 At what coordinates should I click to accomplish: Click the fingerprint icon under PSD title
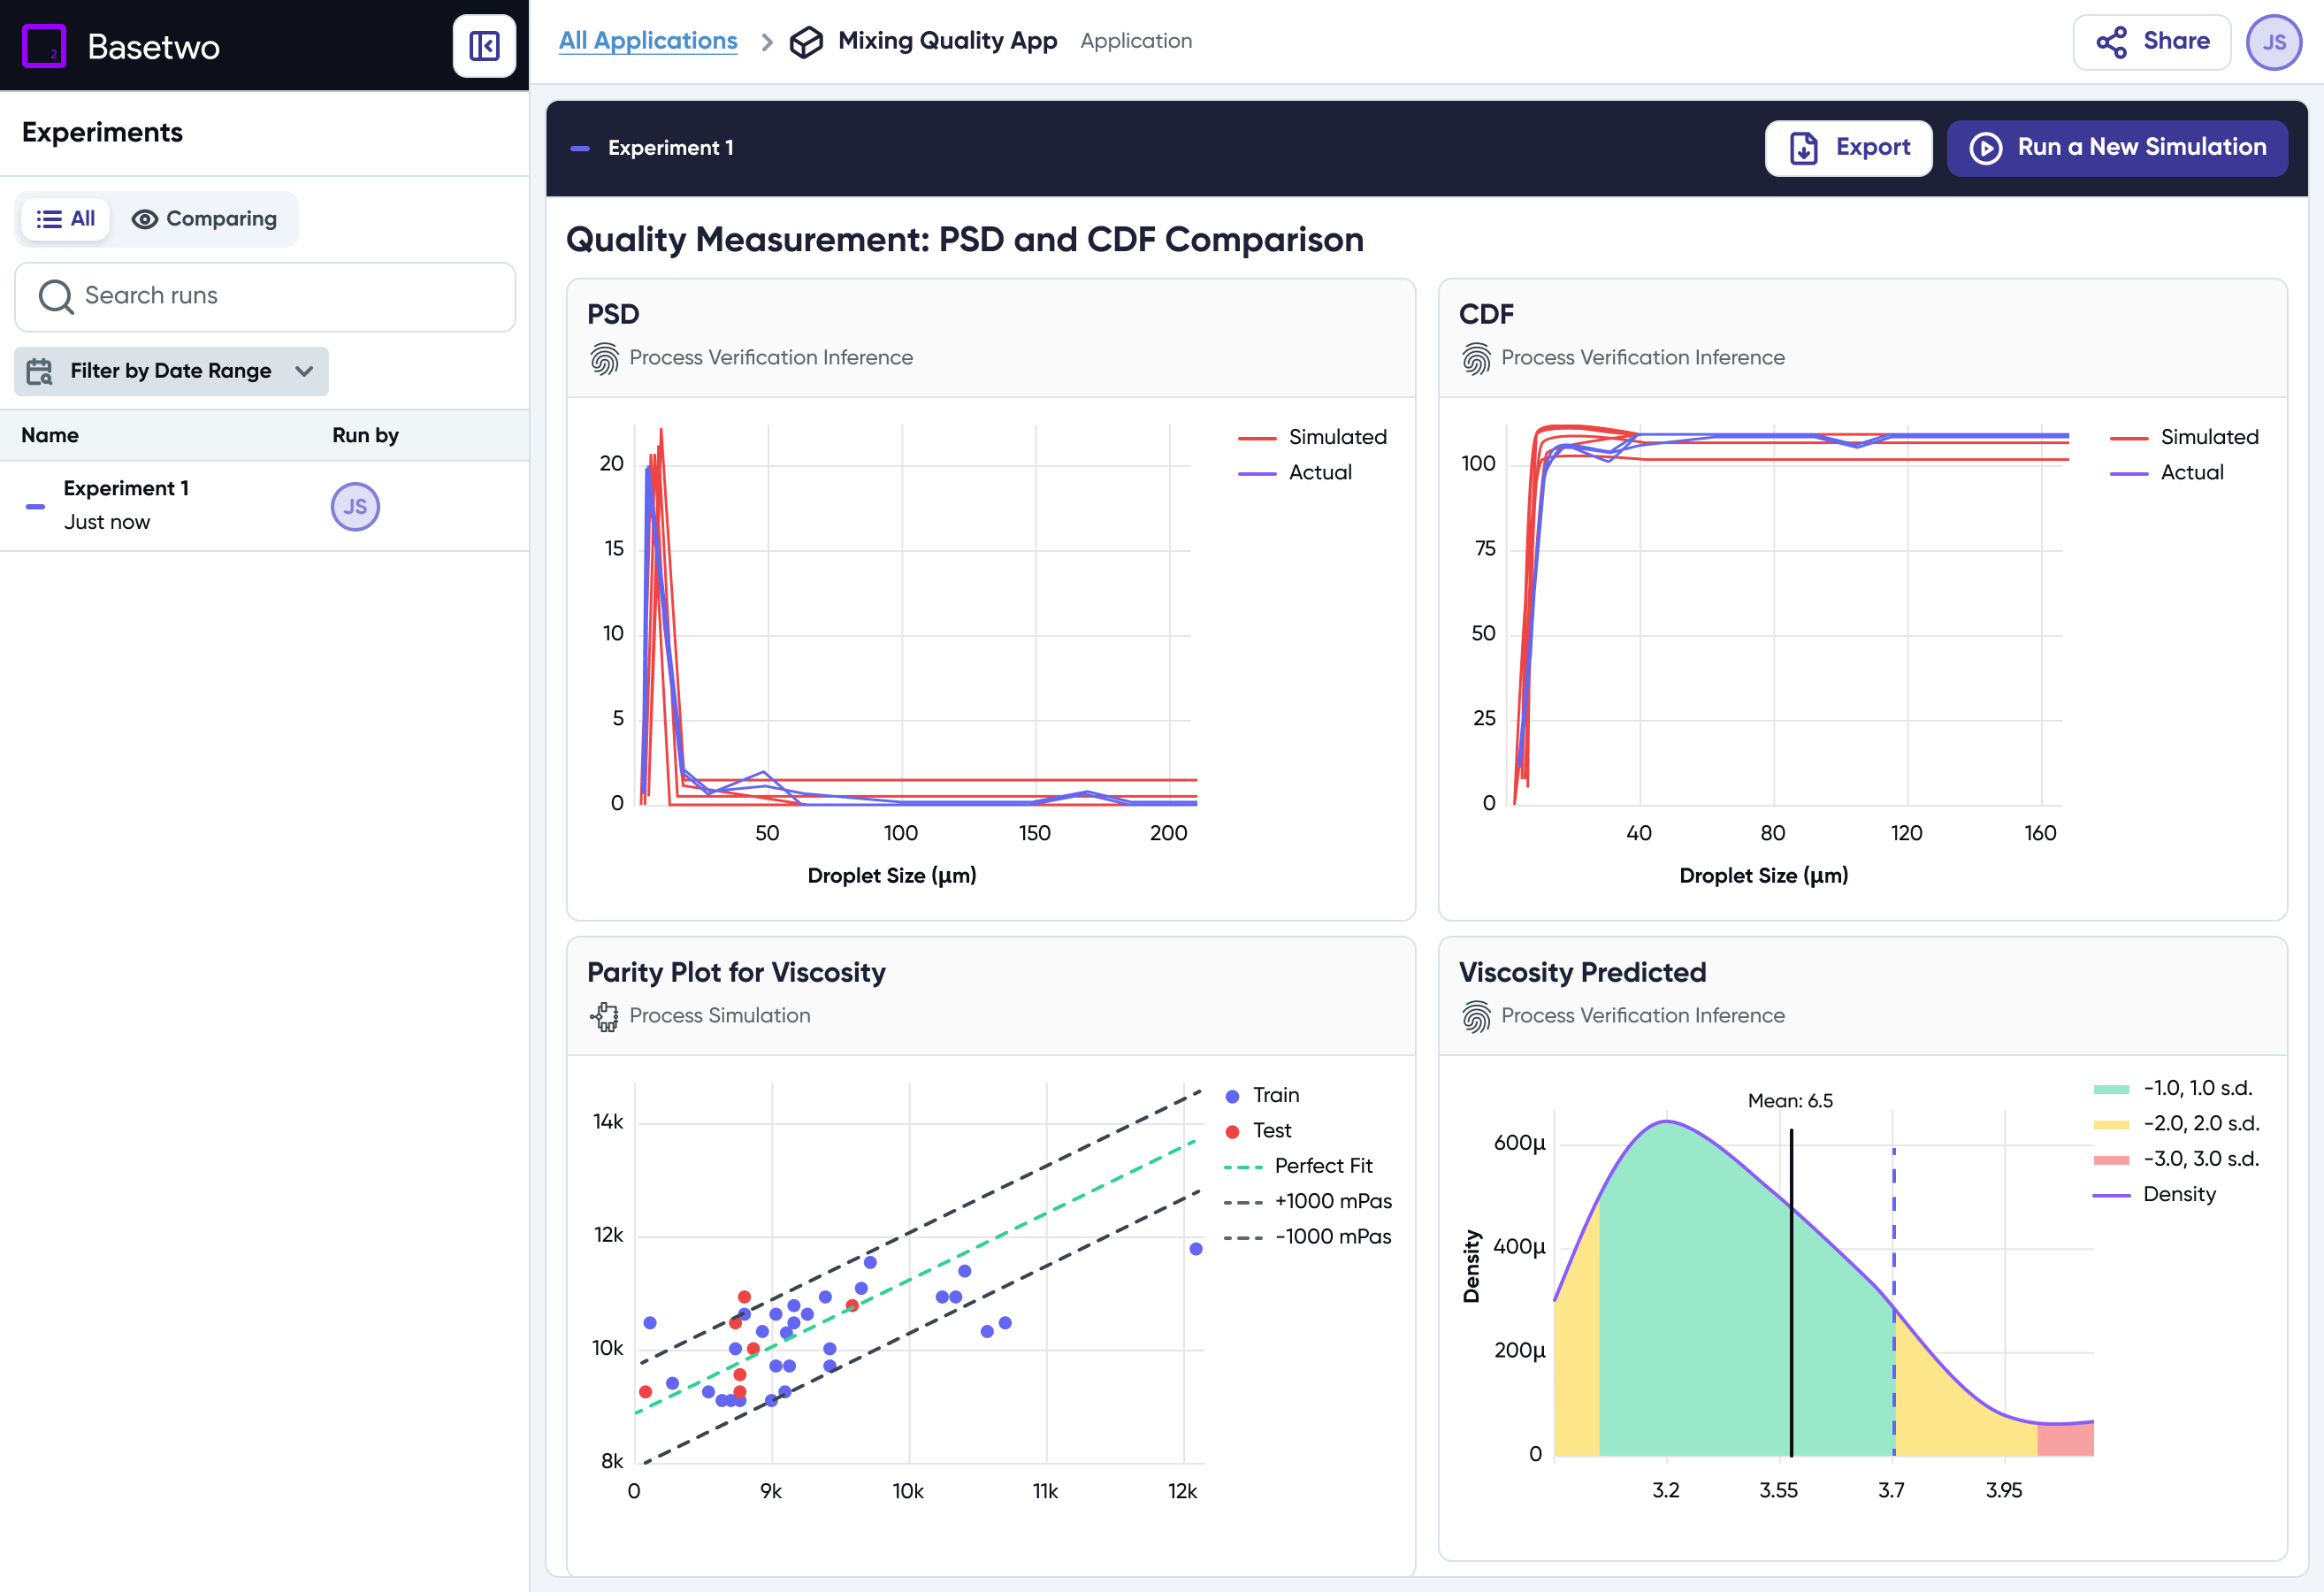604,358
